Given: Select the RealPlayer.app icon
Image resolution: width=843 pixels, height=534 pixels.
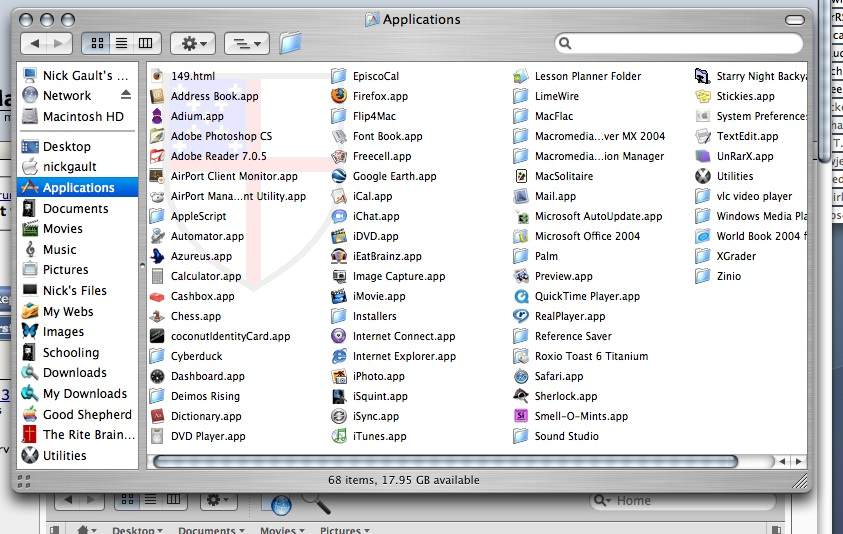Looking at the screenshot, I should pos(520,316).
